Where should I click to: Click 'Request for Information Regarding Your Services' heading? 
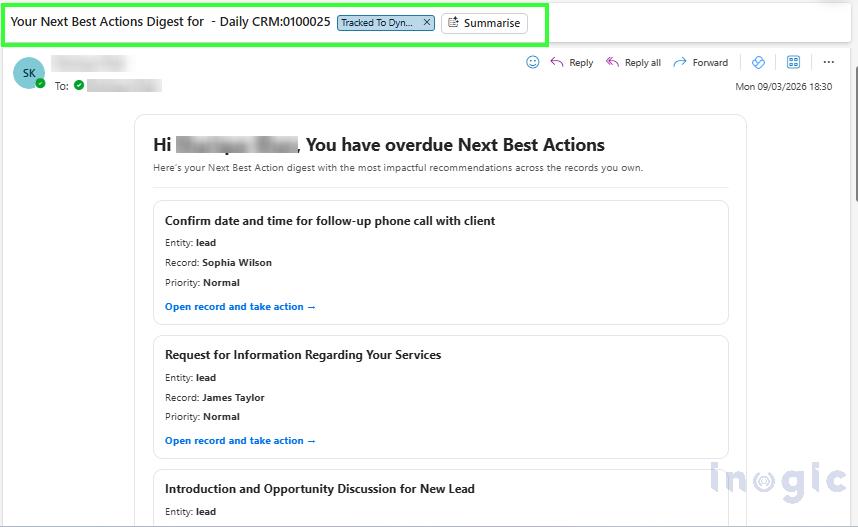tap(303, 355)
